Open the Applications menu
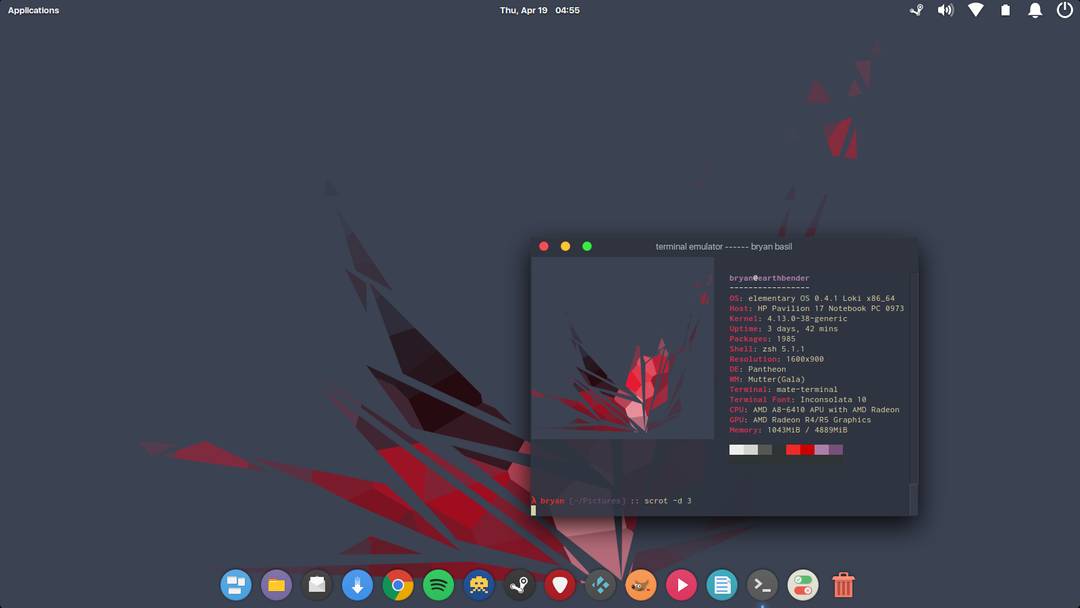Screen dimensions: 1080x608 click(33, 10)
